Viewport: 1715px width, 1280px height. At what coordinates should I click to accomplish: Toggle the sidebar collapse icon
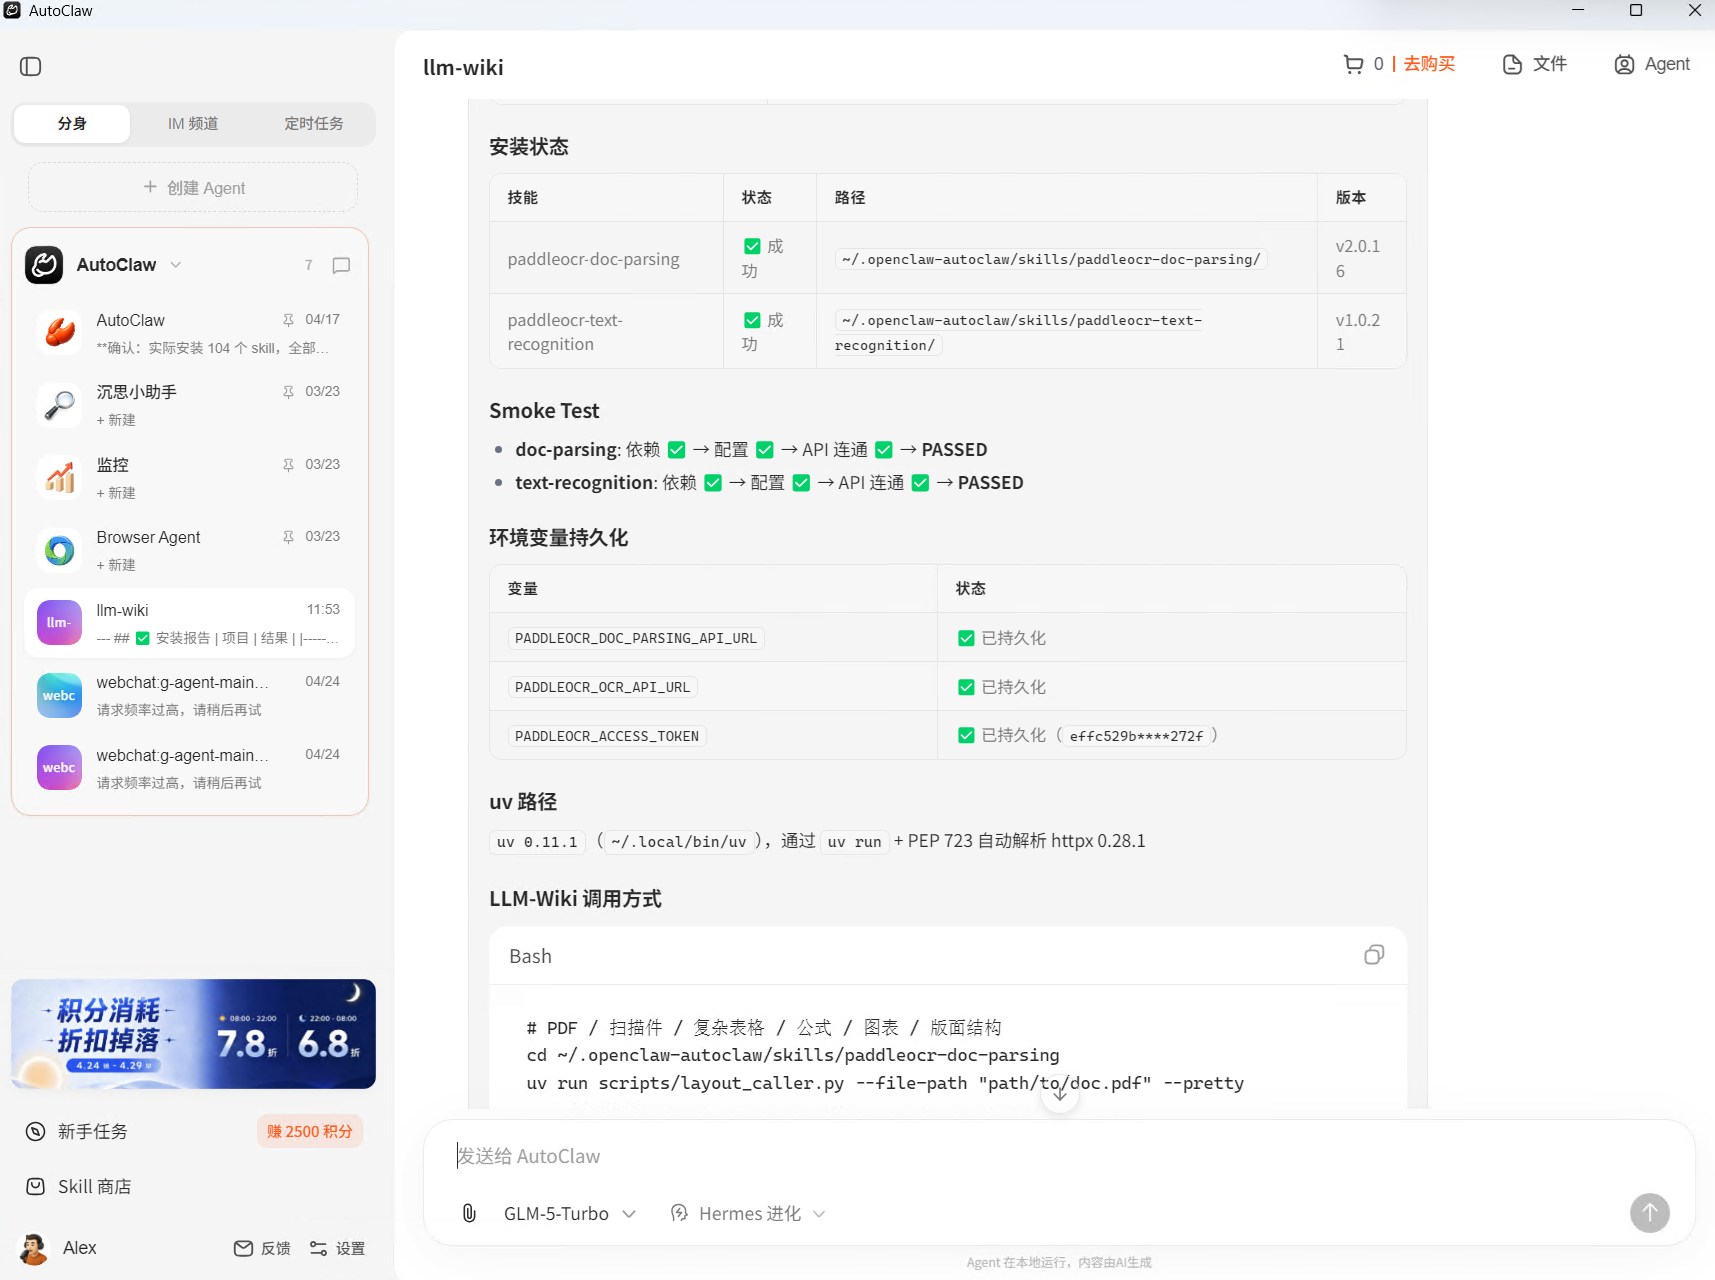pyautogui.click(x=31, y=67)
